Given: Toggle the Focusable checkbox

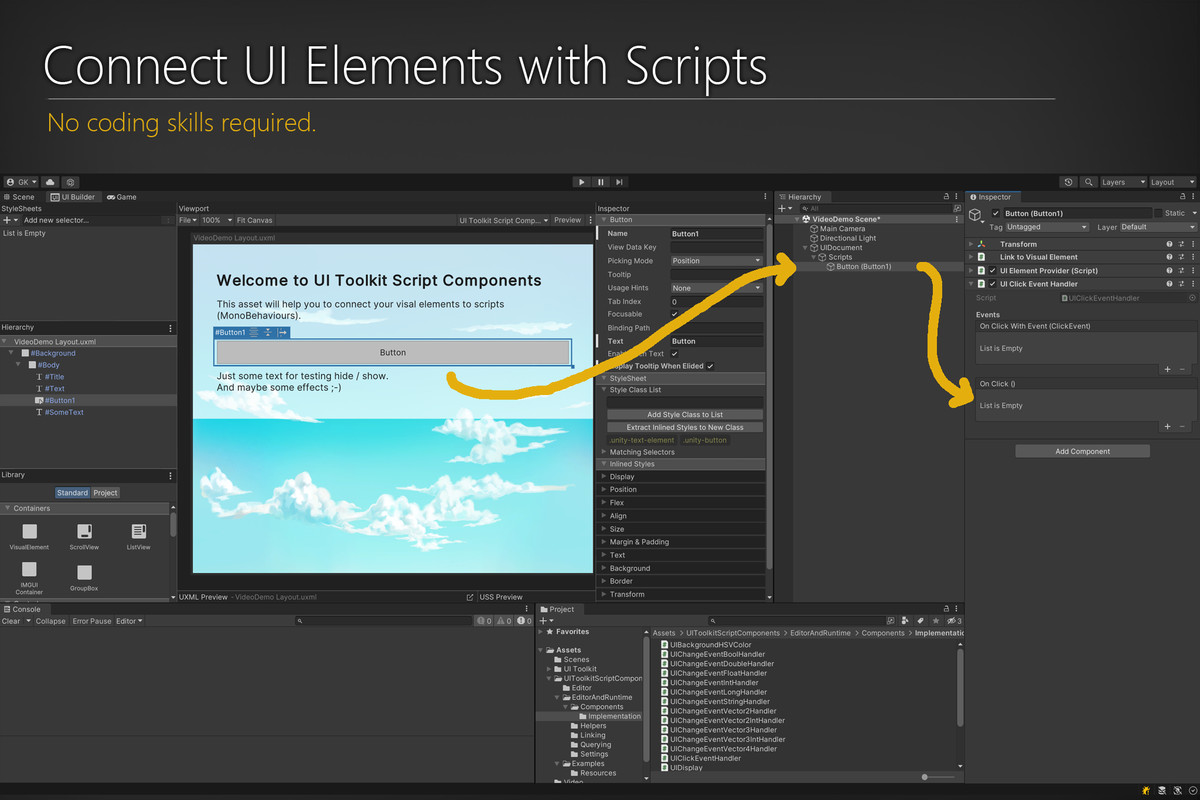Looking at the screenshot, I should 675,314.
